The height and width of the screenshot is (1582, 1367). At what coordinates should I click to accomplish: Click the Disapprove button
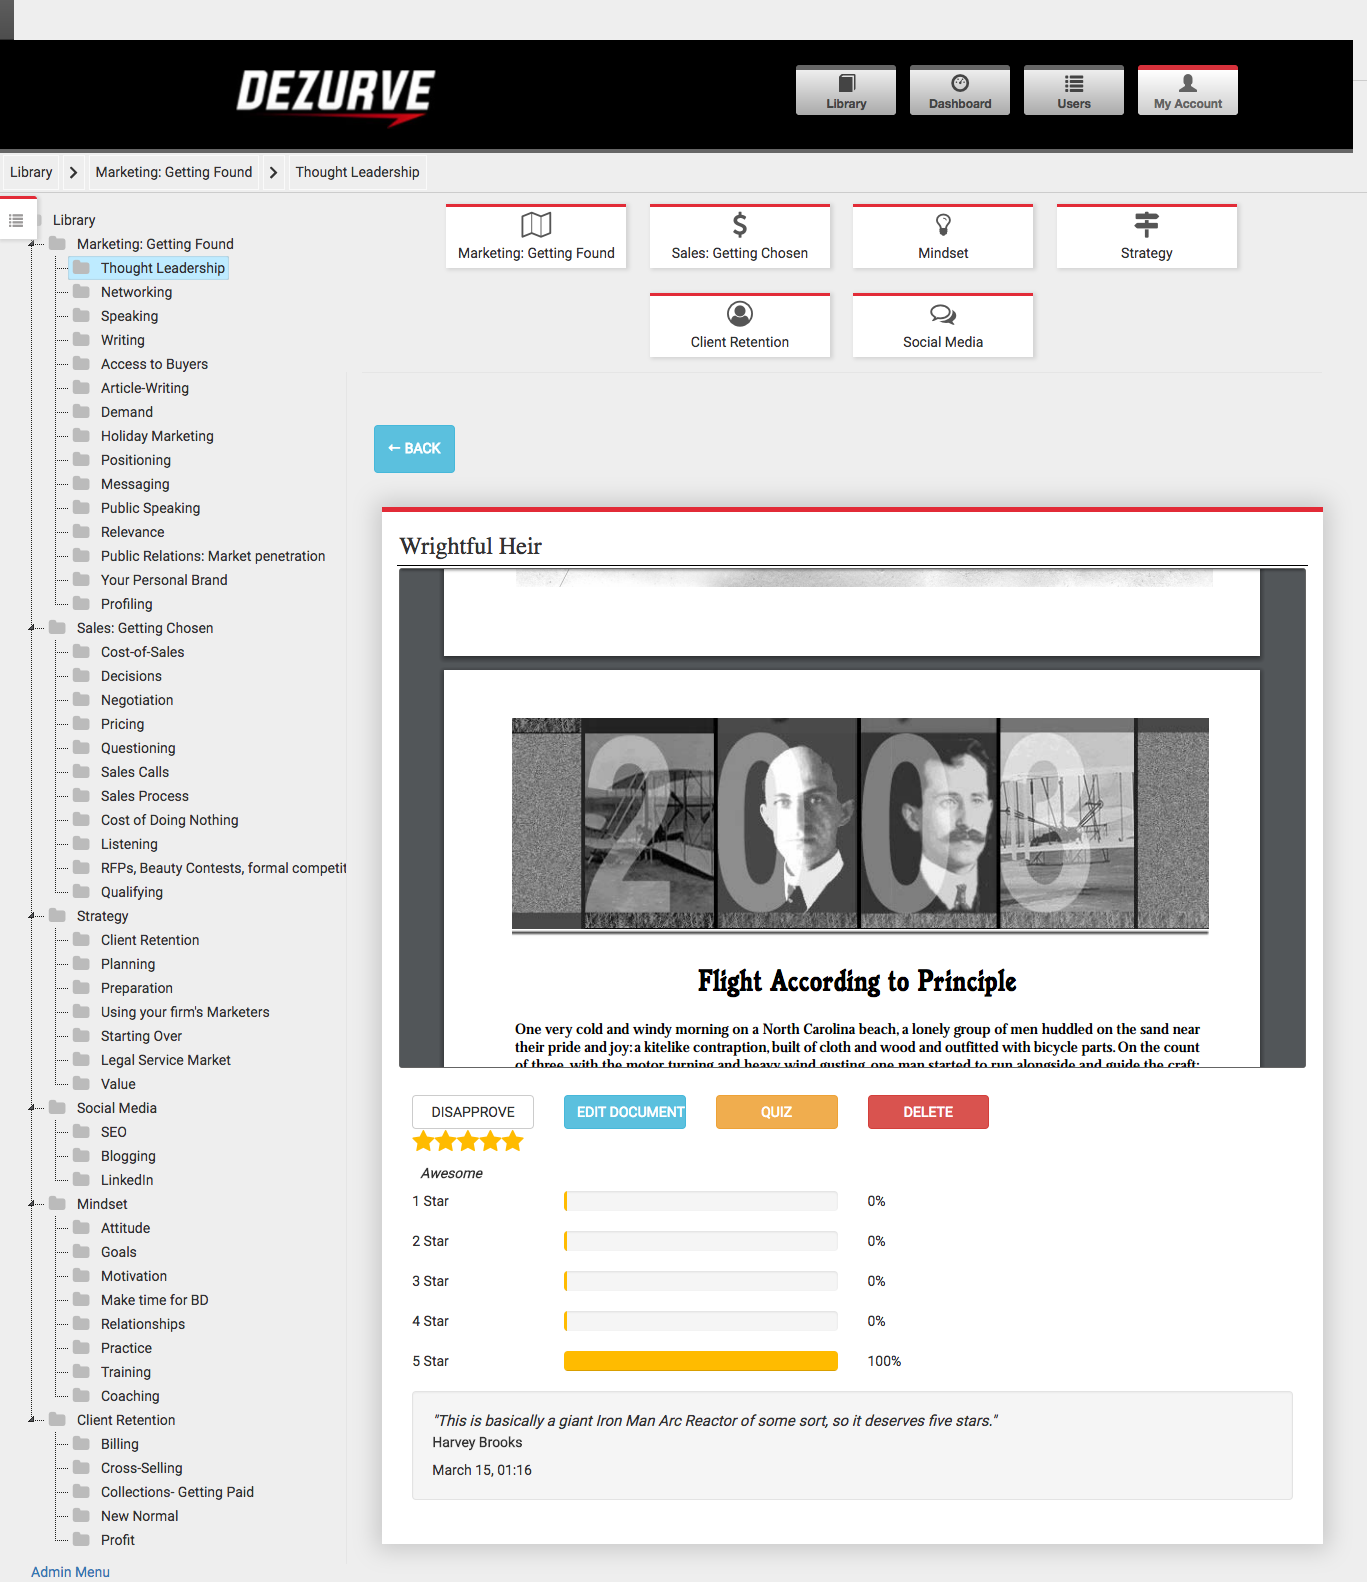(x=473, y=1112)
